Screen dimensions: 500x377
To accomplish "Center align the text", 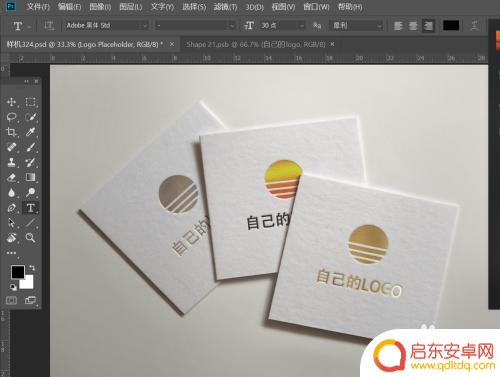I will [413, 26].
